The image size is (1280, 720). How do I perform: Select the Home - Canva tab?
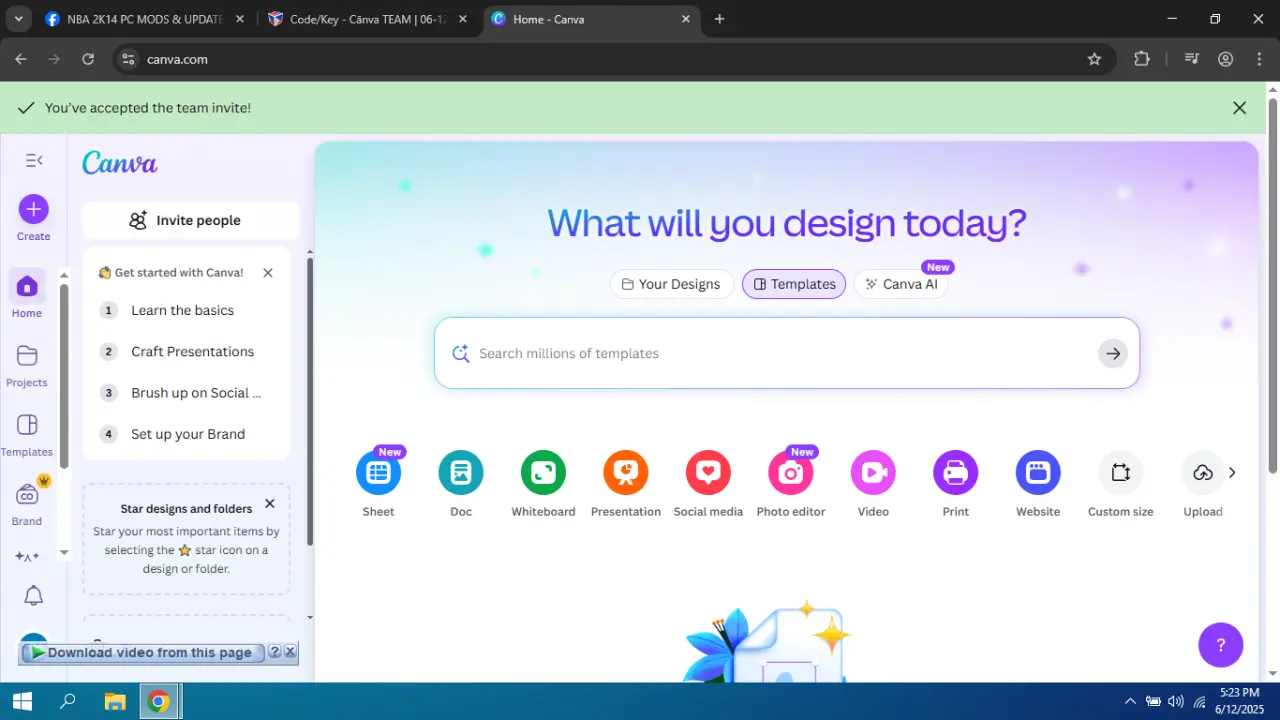592,19
